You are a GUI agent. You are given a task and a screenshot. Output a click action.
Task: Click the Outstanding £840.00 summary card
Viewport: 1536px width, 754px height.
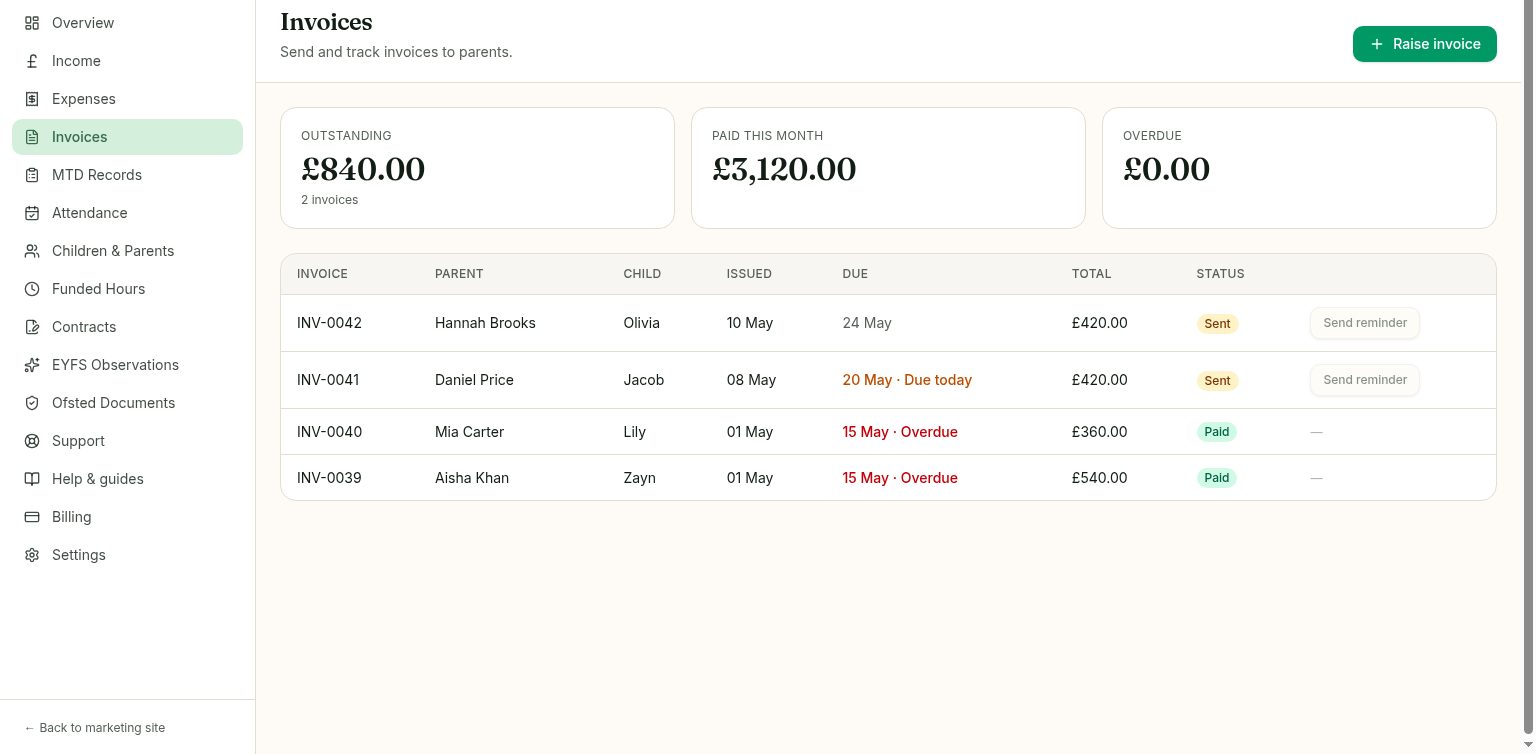[477, 168]
